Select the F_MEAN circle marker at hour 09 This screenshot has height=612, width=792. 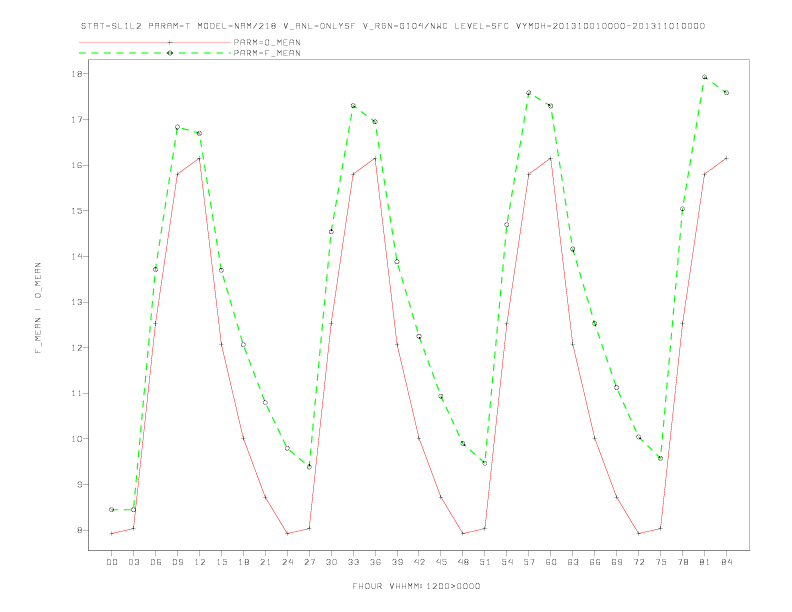click(177, 127)
